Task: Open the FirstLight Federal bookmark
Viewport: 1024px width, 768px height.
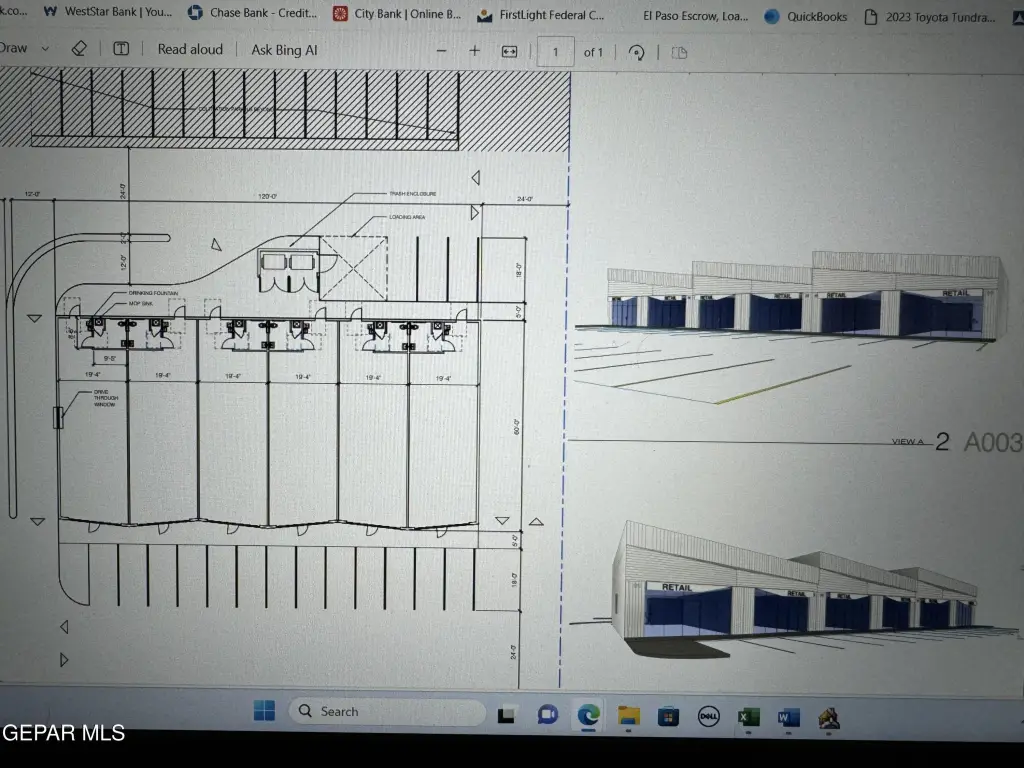Action: pyautogui.click(x=541, y=14)
